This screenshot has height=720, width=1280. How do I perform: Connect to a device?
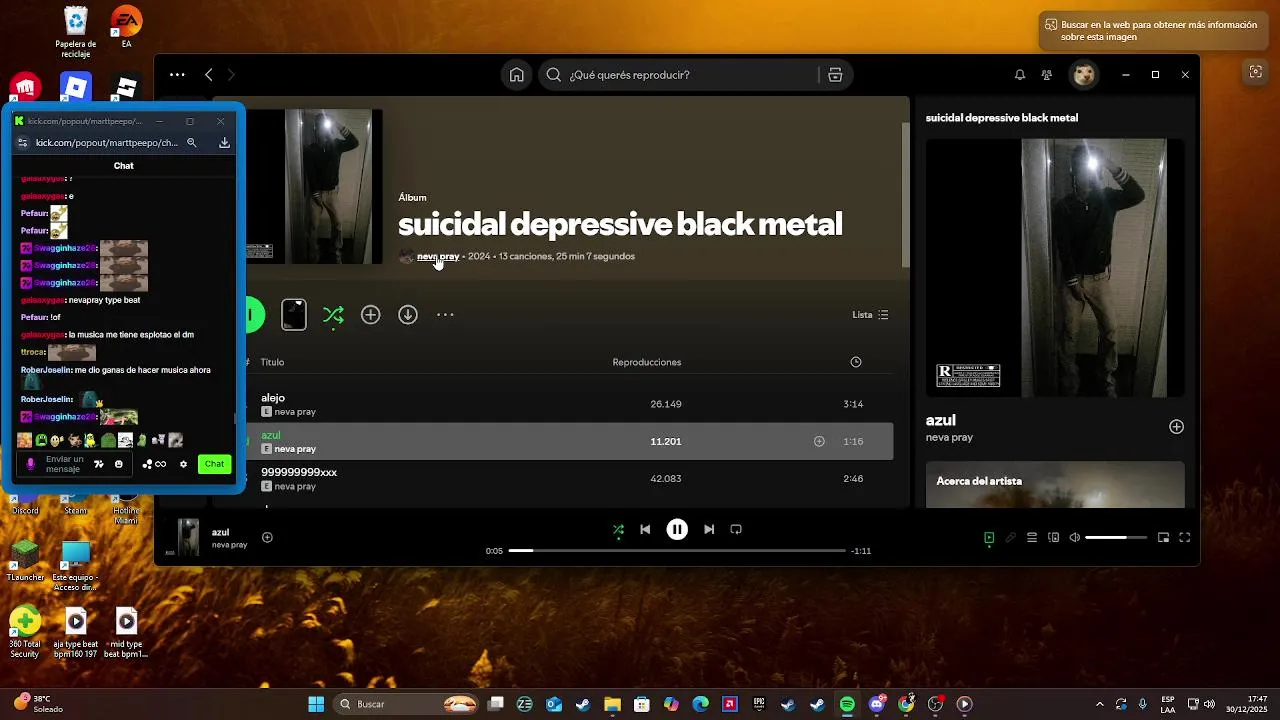(1053, 538)
